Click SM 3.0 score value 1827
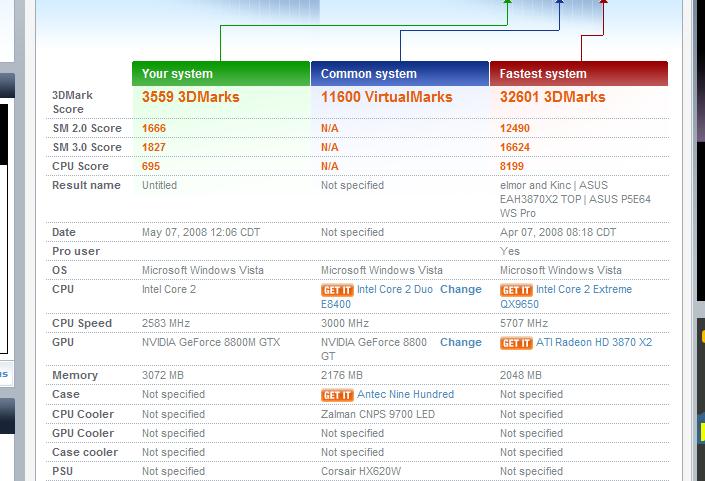The height and width of the screenshot is (481, 705). [x=154, y=147]
